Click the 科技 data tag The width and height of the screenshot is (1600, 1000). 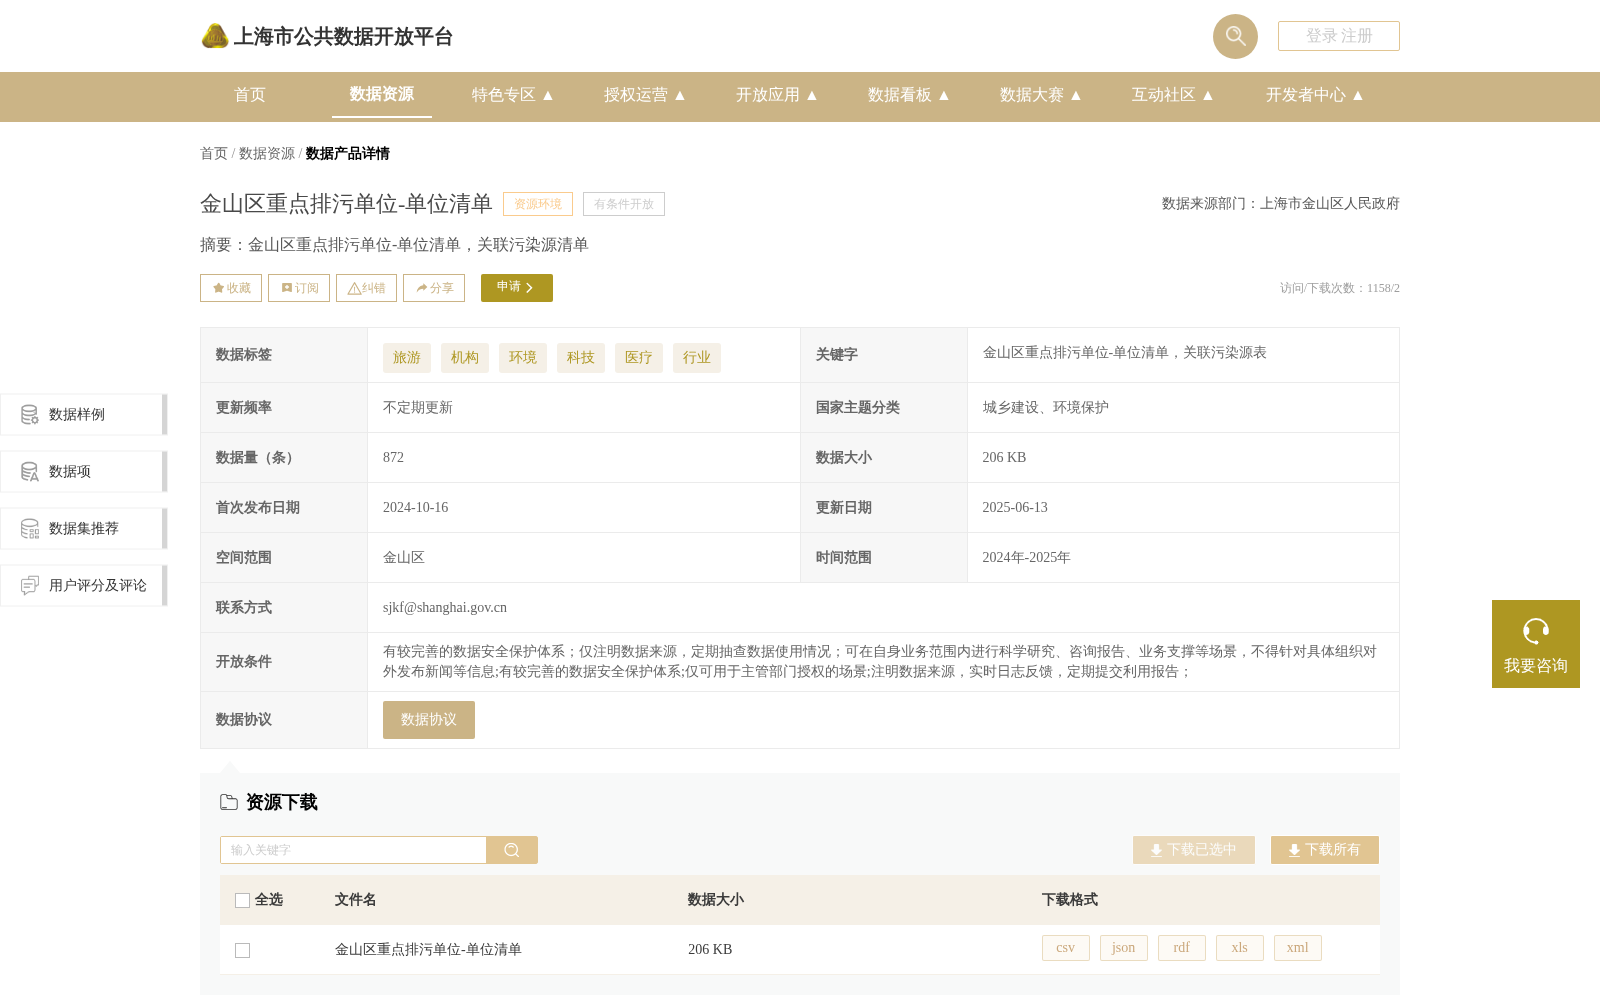(581, 358)
